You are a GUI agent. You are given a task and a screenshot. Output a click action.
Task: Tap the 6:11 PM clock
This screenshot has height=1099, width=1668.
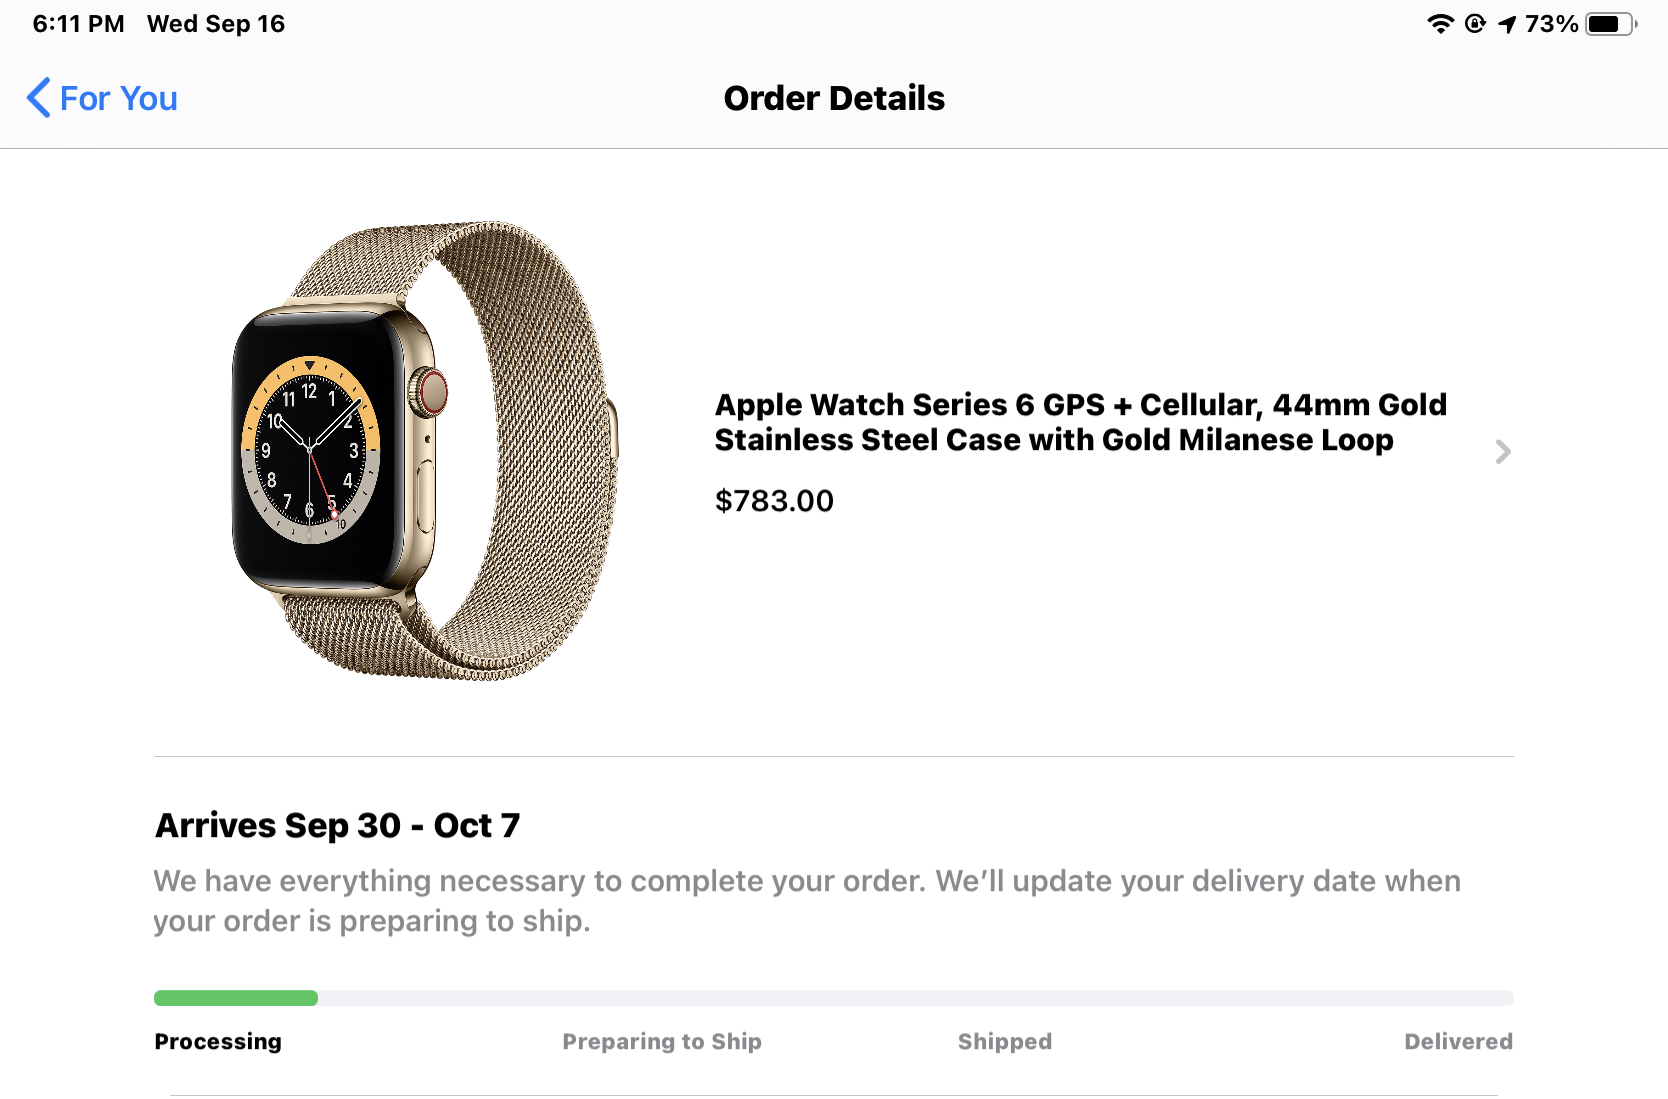pyautogui.click(x=78, y=24)
